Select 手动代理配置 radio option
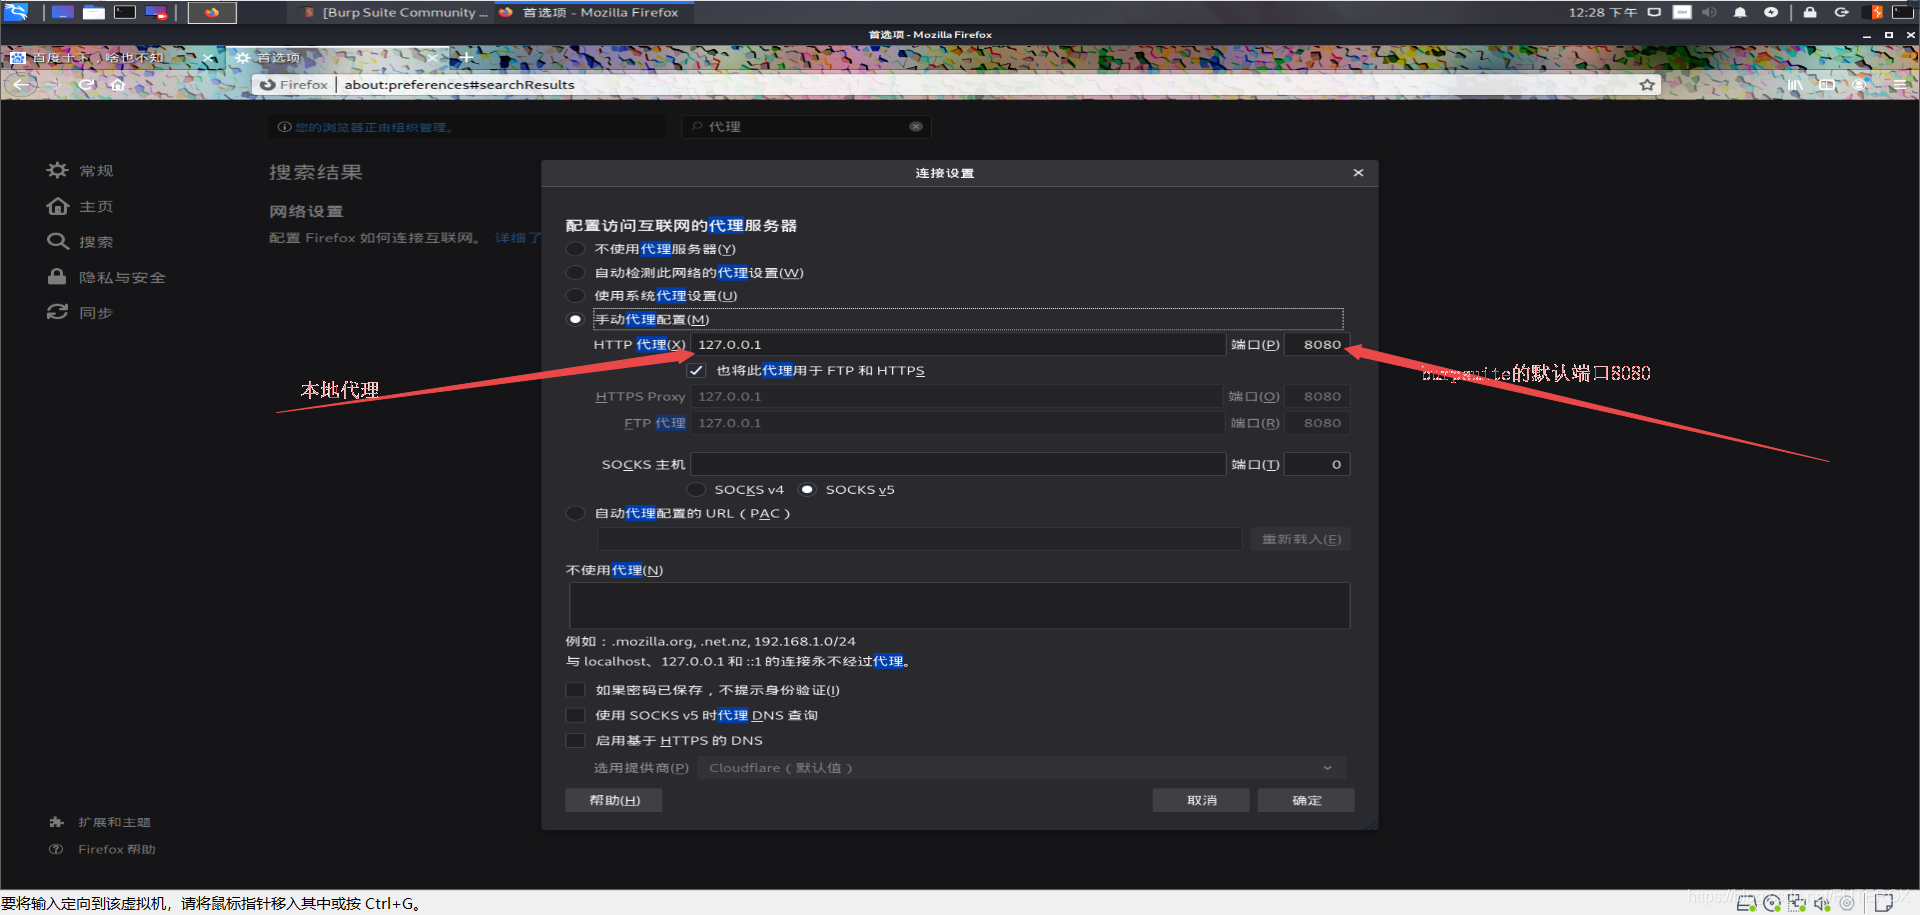Image resolution: width=1920 pixels, height=915 pixels. (x=575, y=319)
